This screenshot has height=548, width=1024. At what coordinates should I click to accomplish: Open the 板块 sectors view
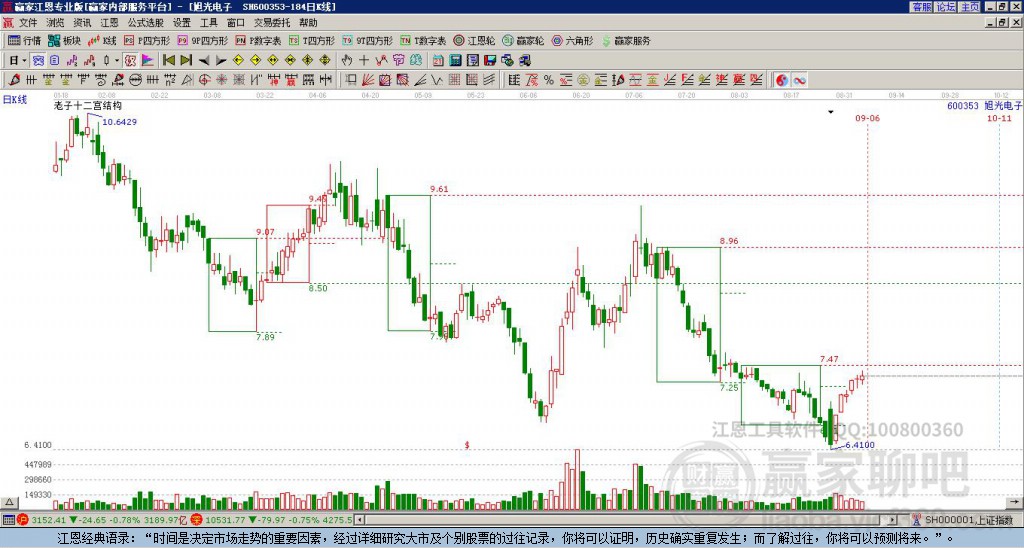(x=65, y=40)
